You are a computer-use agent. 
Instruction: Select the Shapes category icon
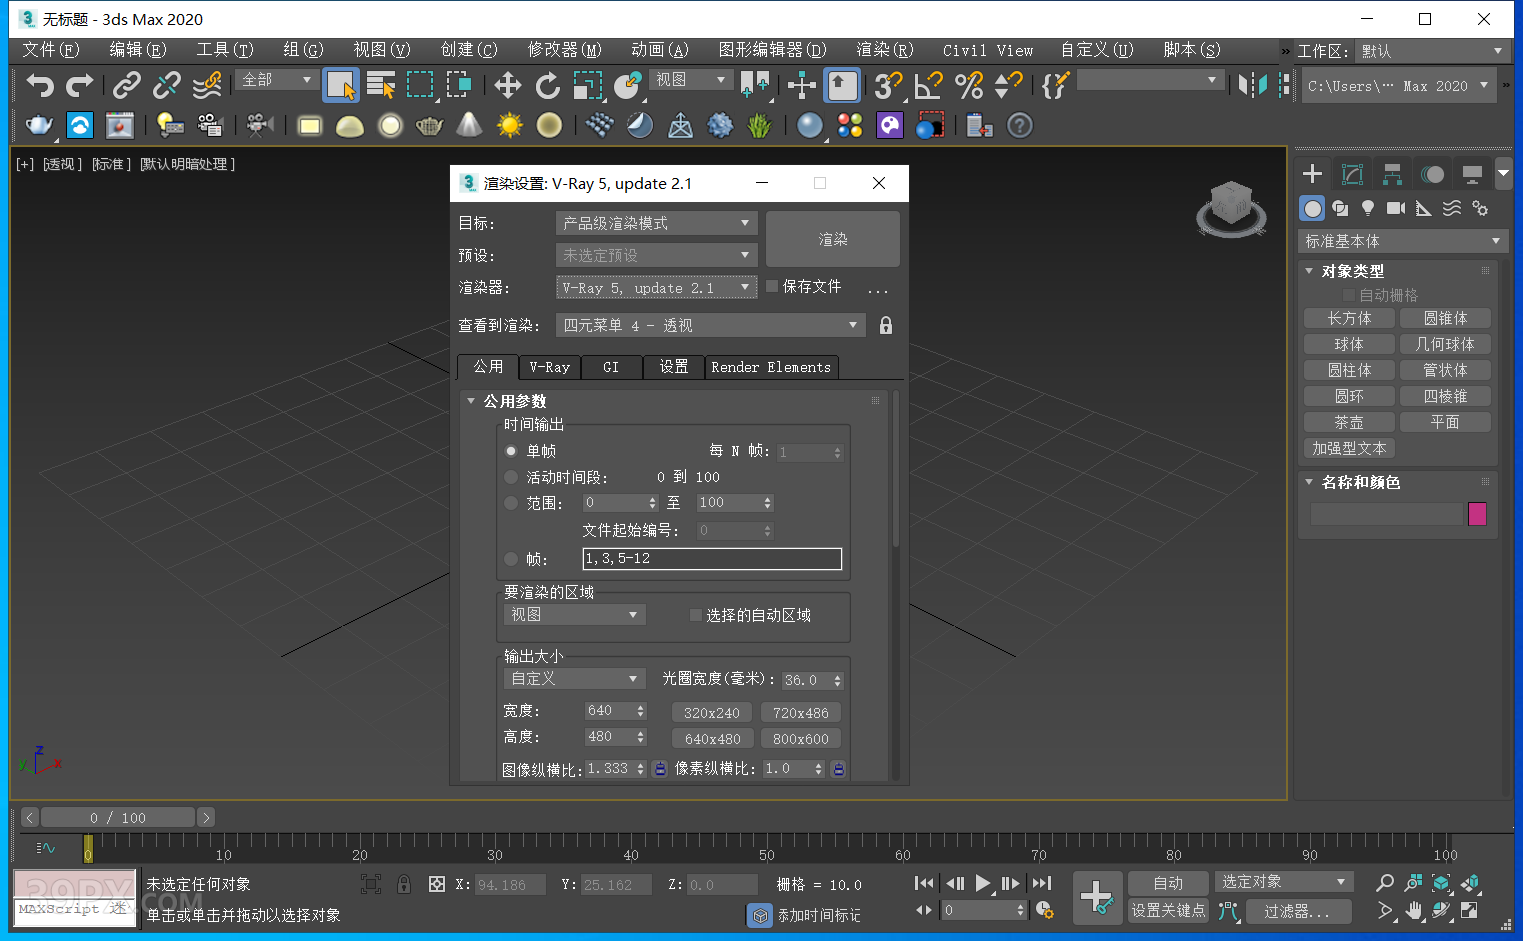click(x=1340, y=208)
